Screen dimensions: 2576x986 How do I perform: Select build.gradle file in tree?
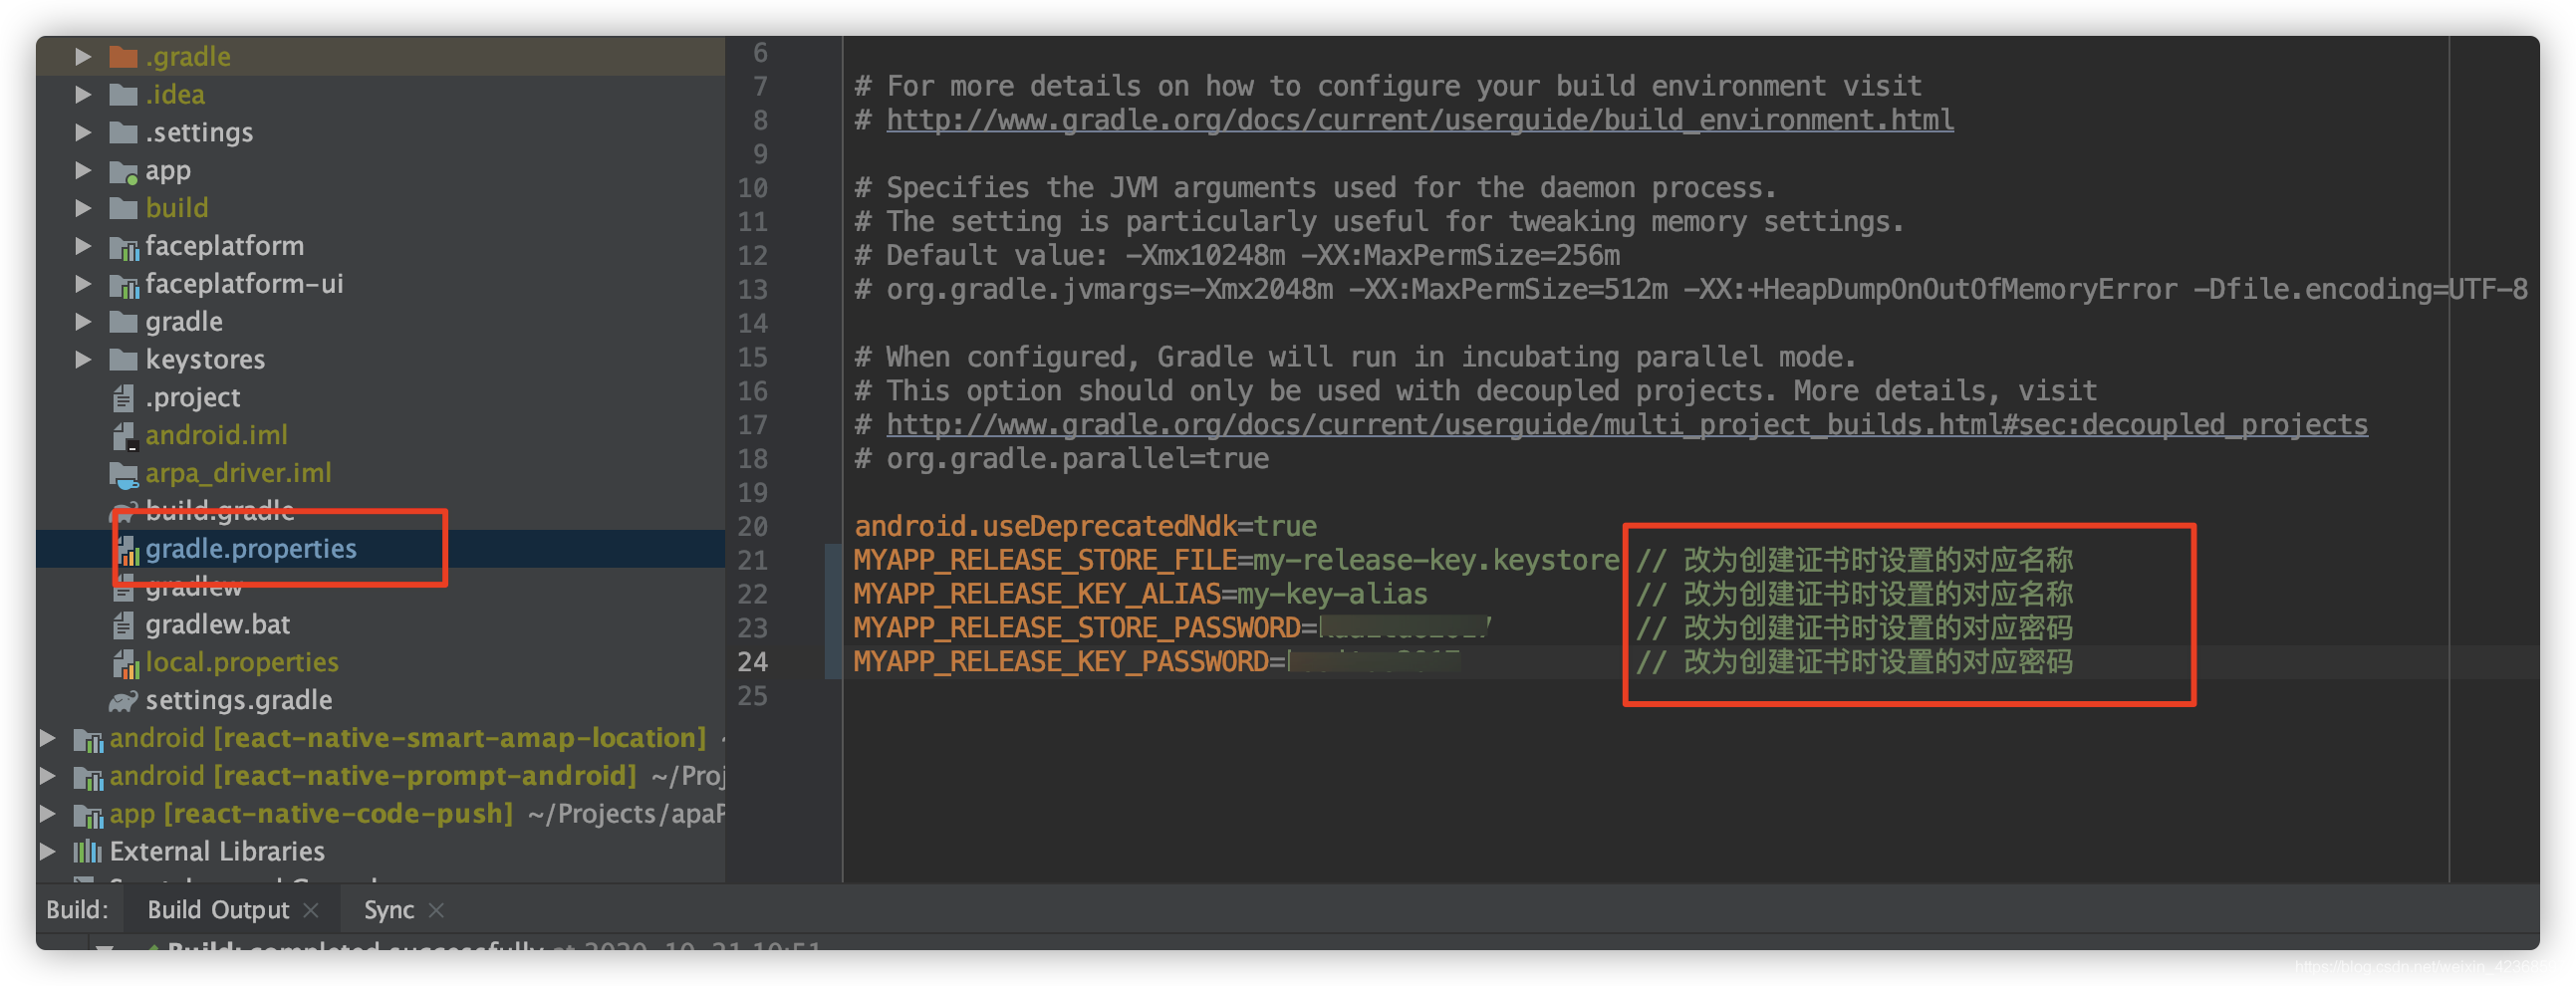click(220, 511)
